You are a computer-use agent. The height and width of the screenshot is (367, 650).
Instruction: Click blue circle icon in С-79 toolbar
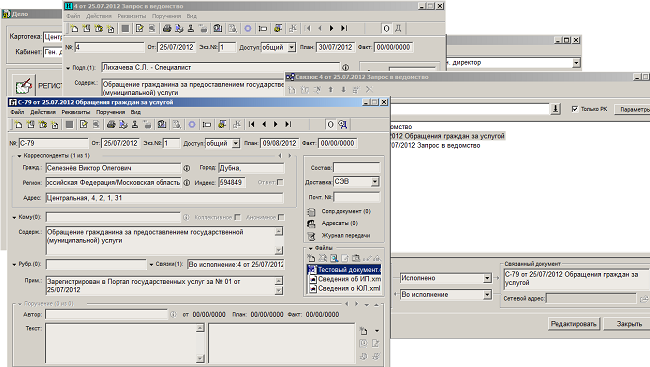(x=192, y=124)
